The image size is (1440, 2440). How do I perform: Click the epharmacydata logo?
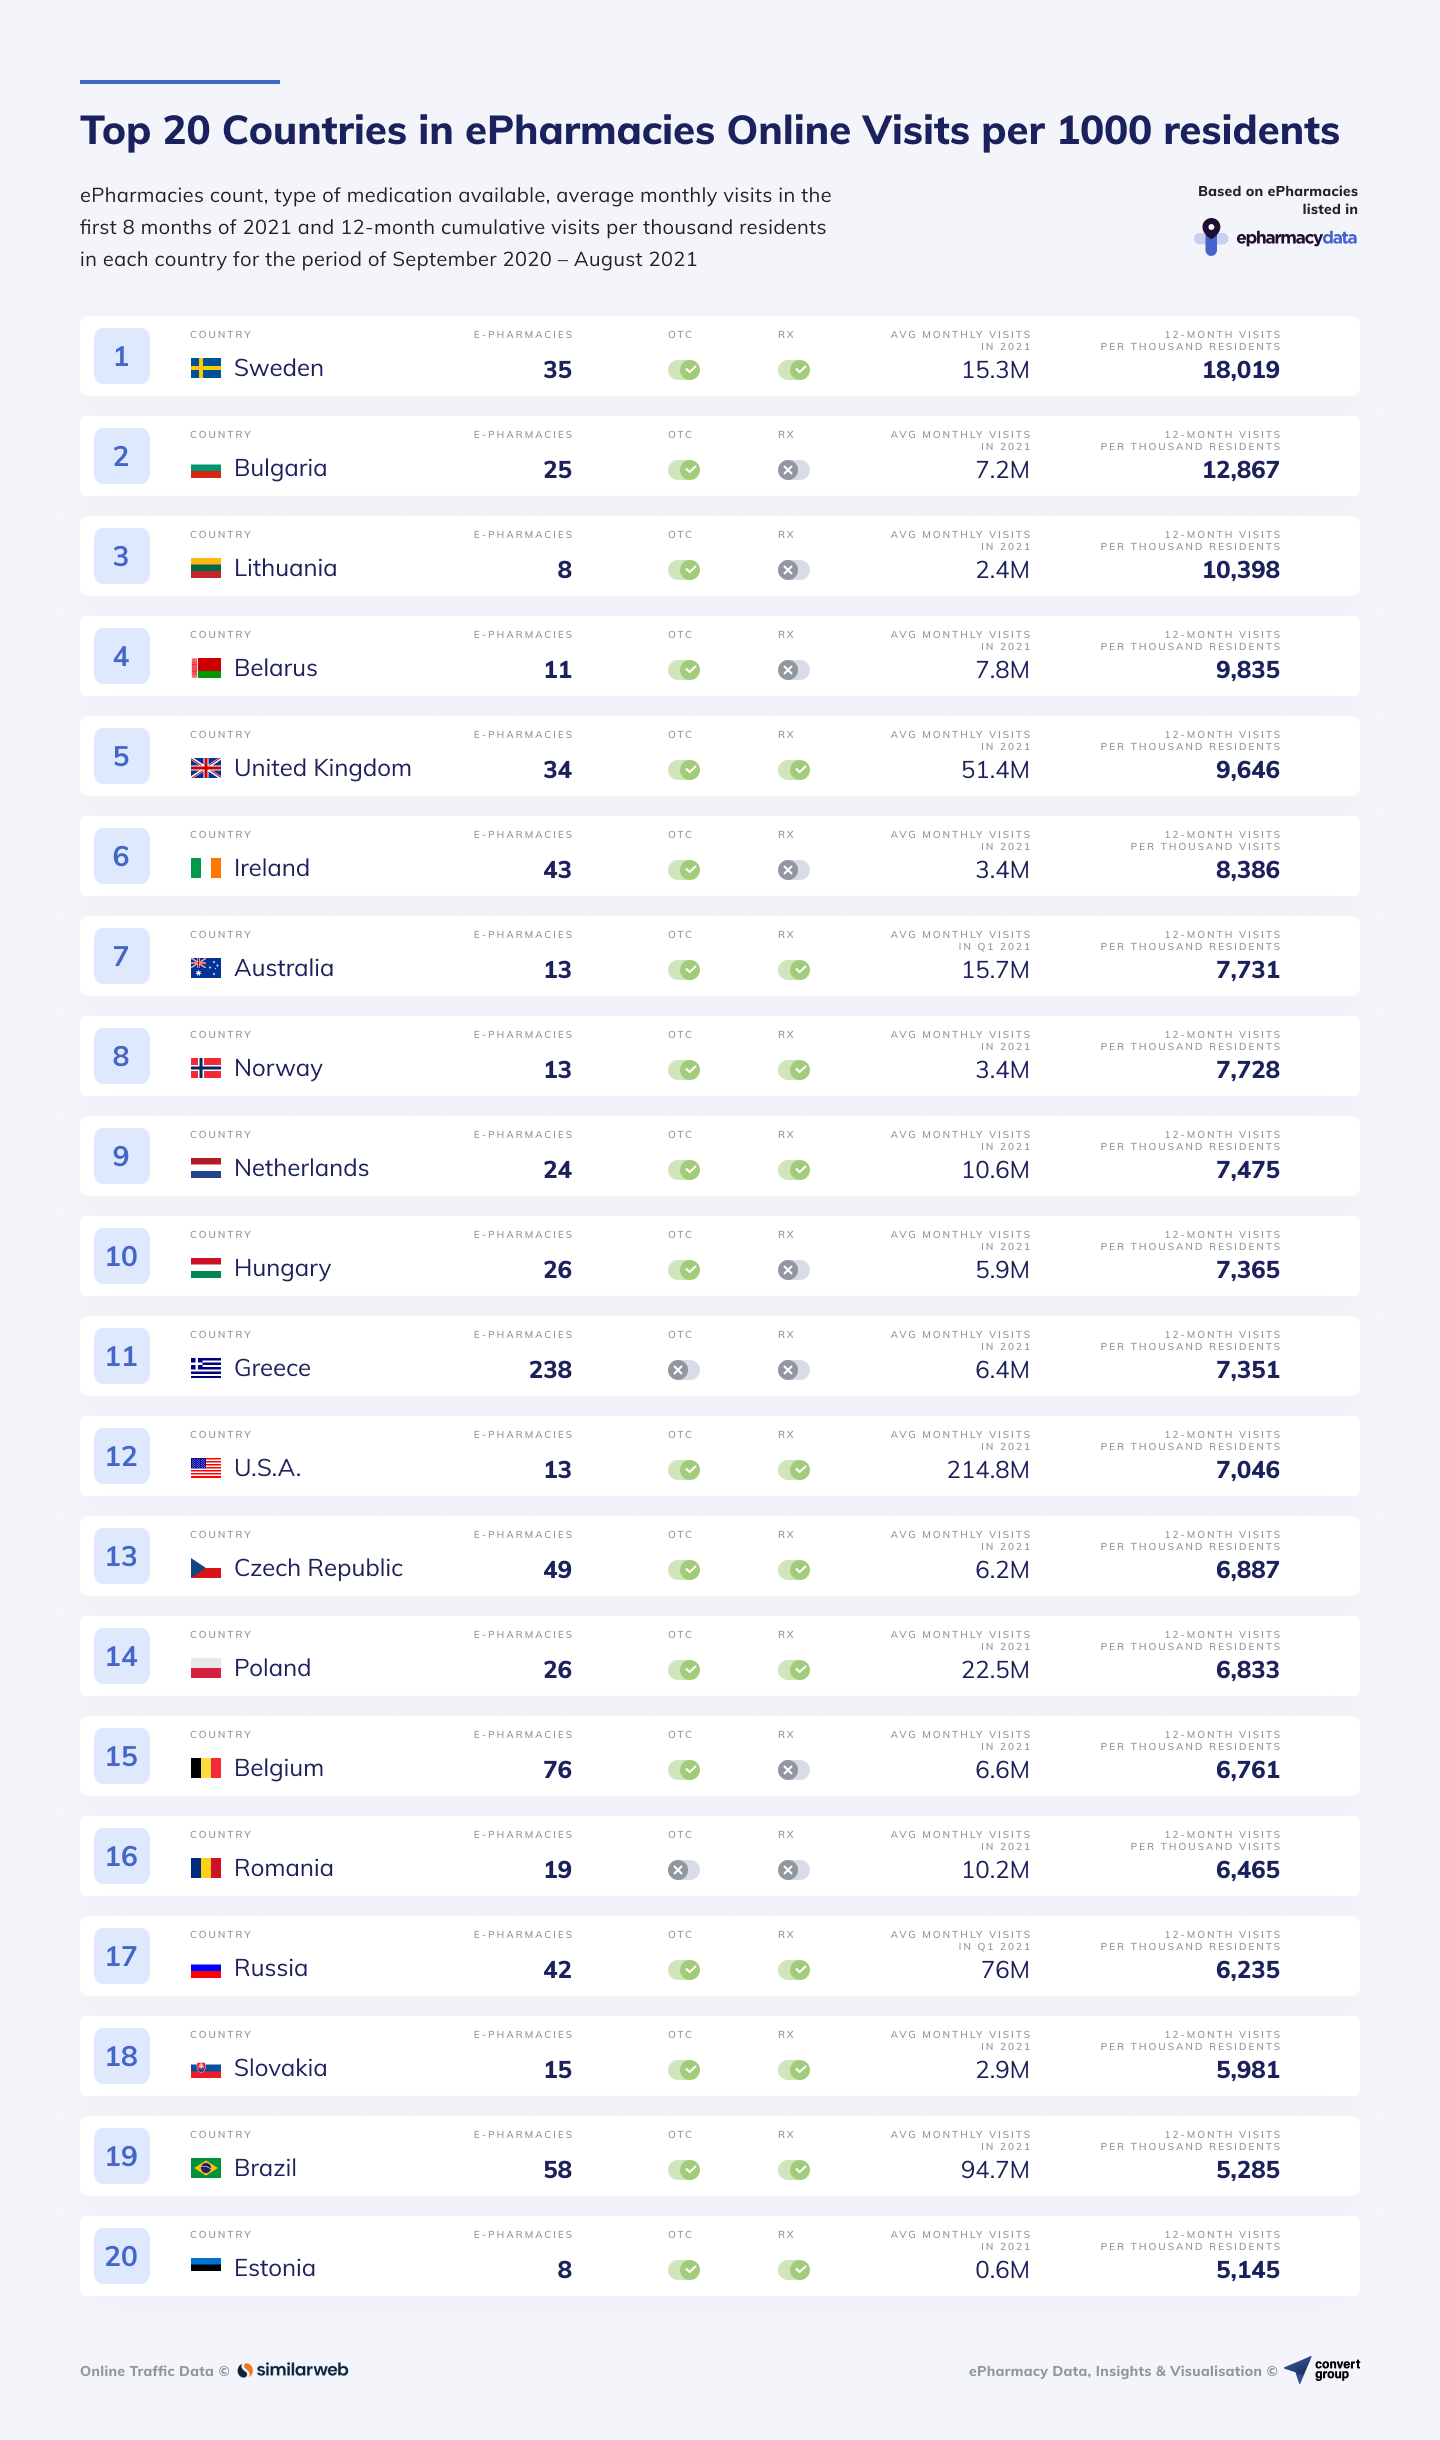1276,237
